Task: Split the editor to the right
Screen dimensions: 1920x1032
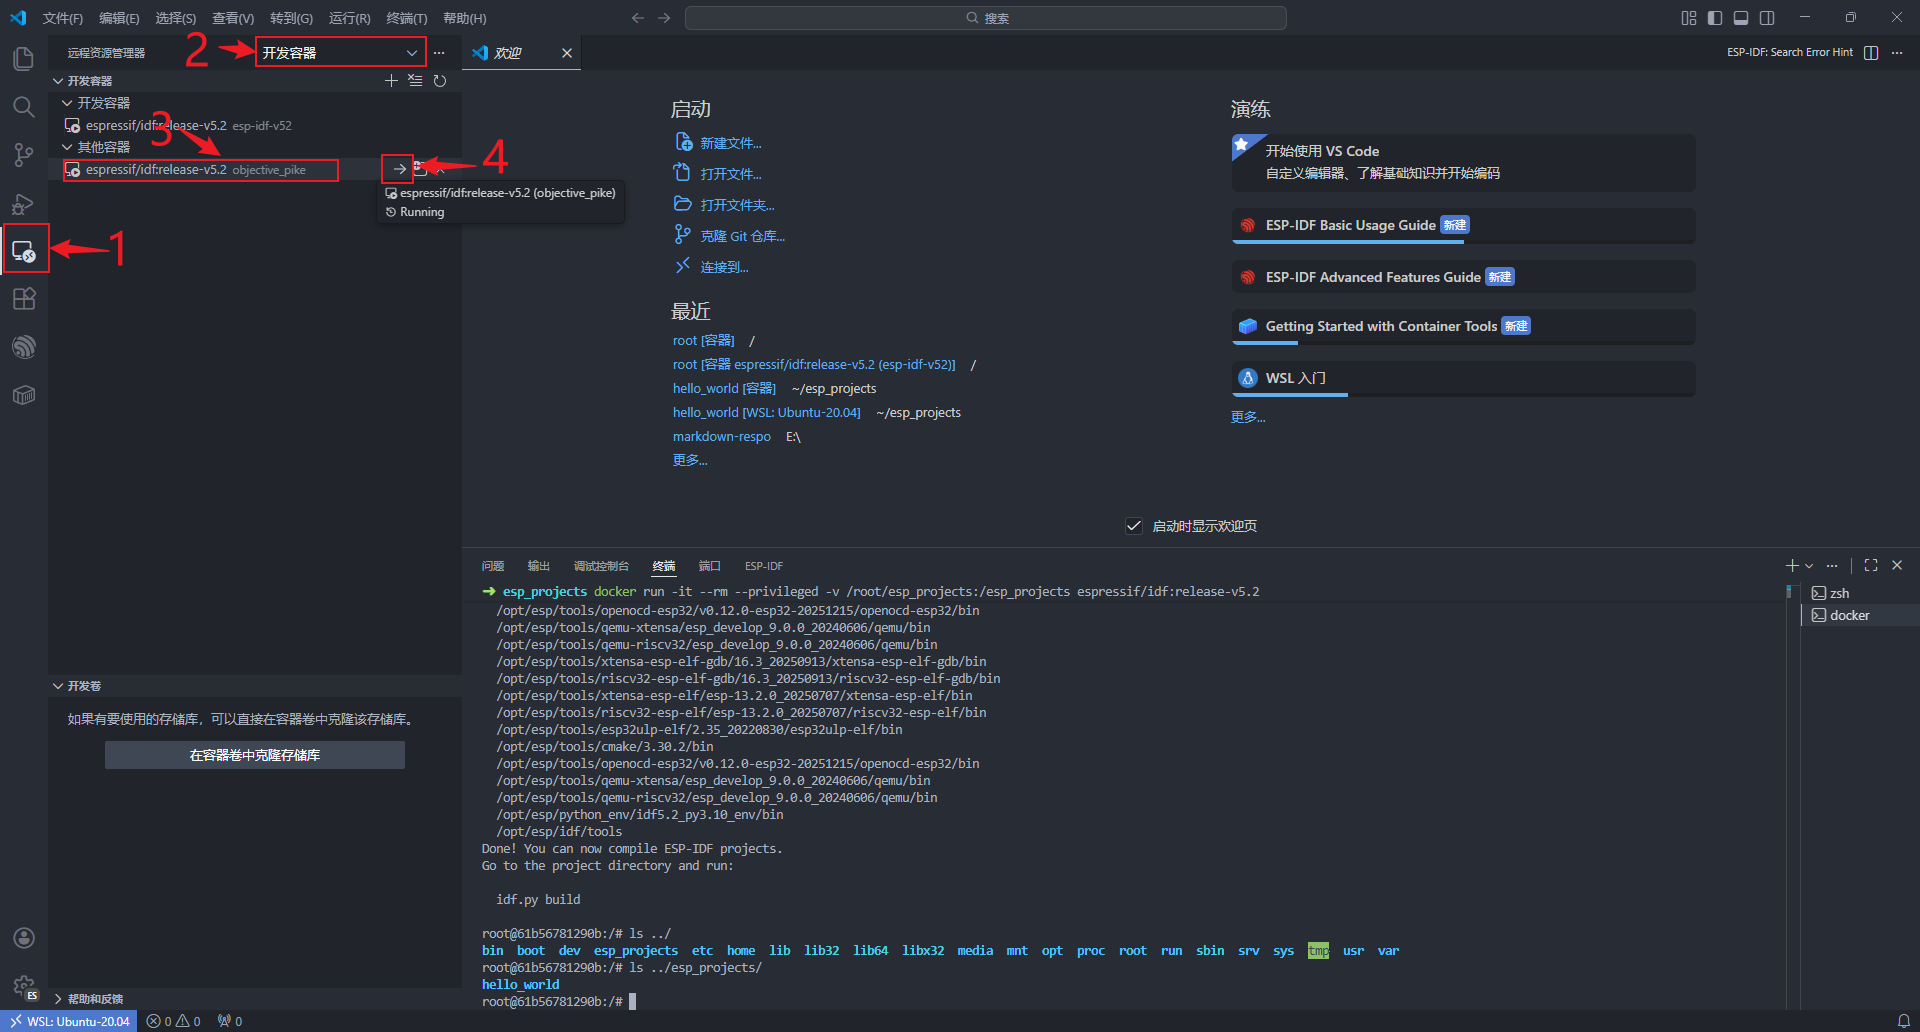Action: (1871, 53)
